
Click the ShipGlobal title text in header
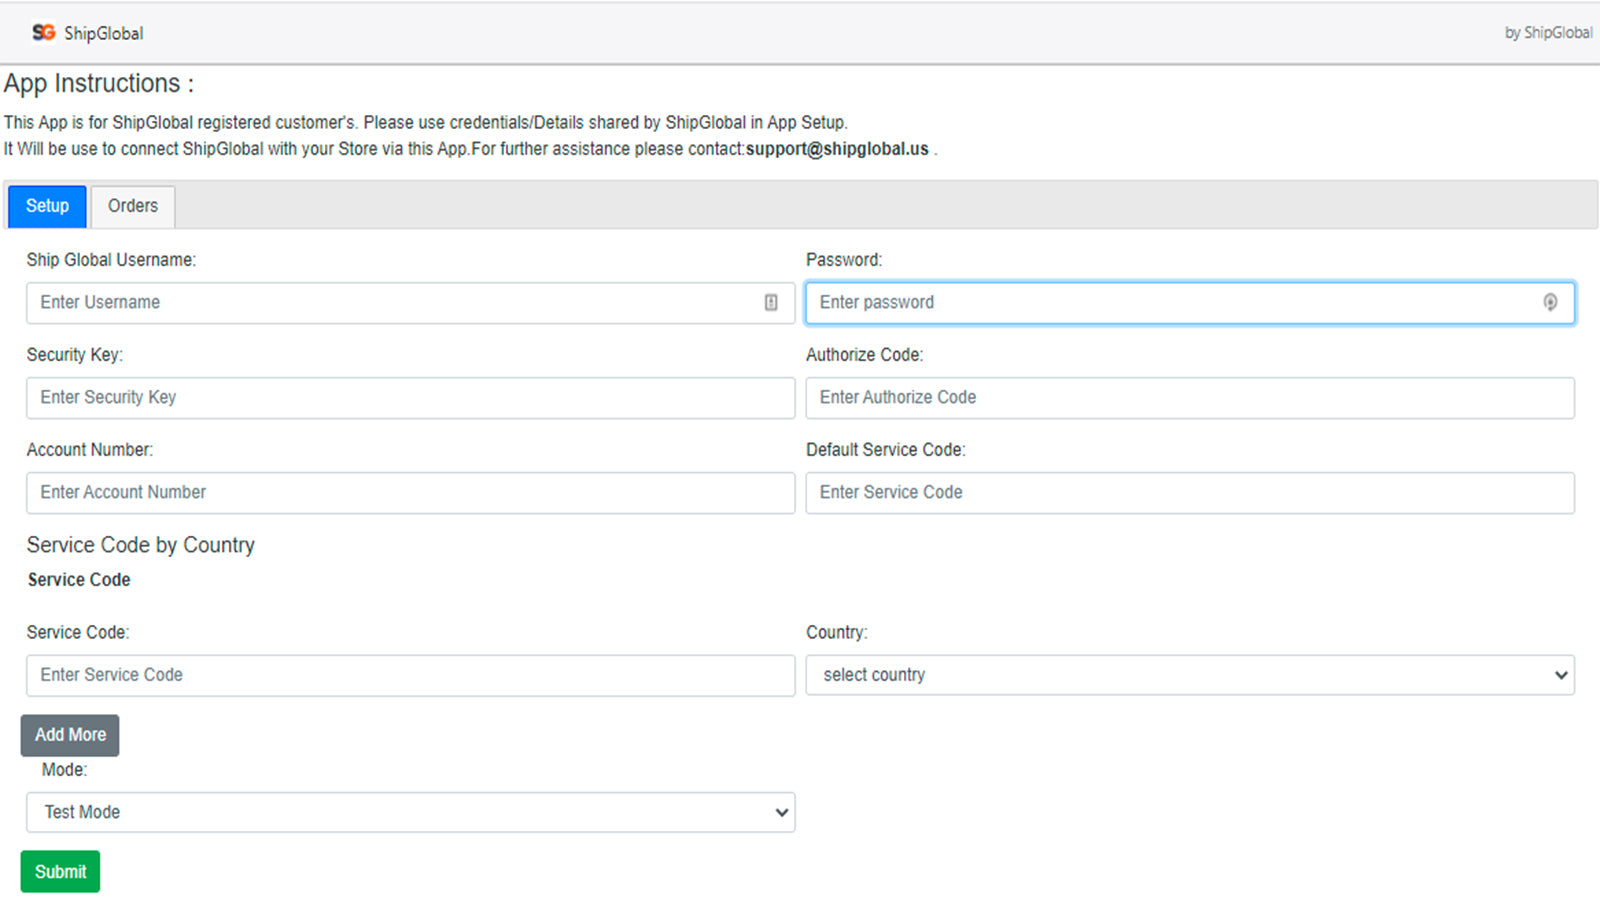[103, 33]
